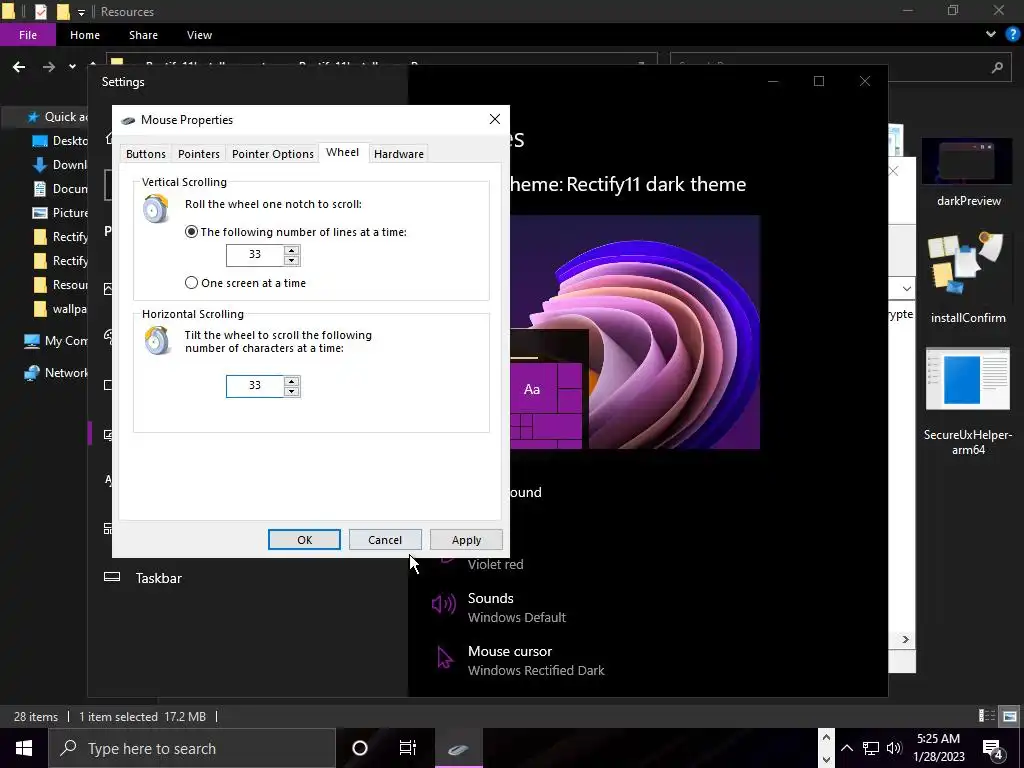Viewport: 1024px width, 768px height.
Task: Go forward using Explorer forward arrow
Action: 49,67
